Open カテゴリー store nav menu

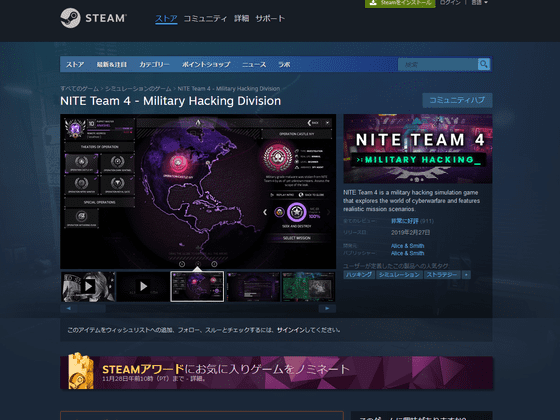(x=154, y=65)
